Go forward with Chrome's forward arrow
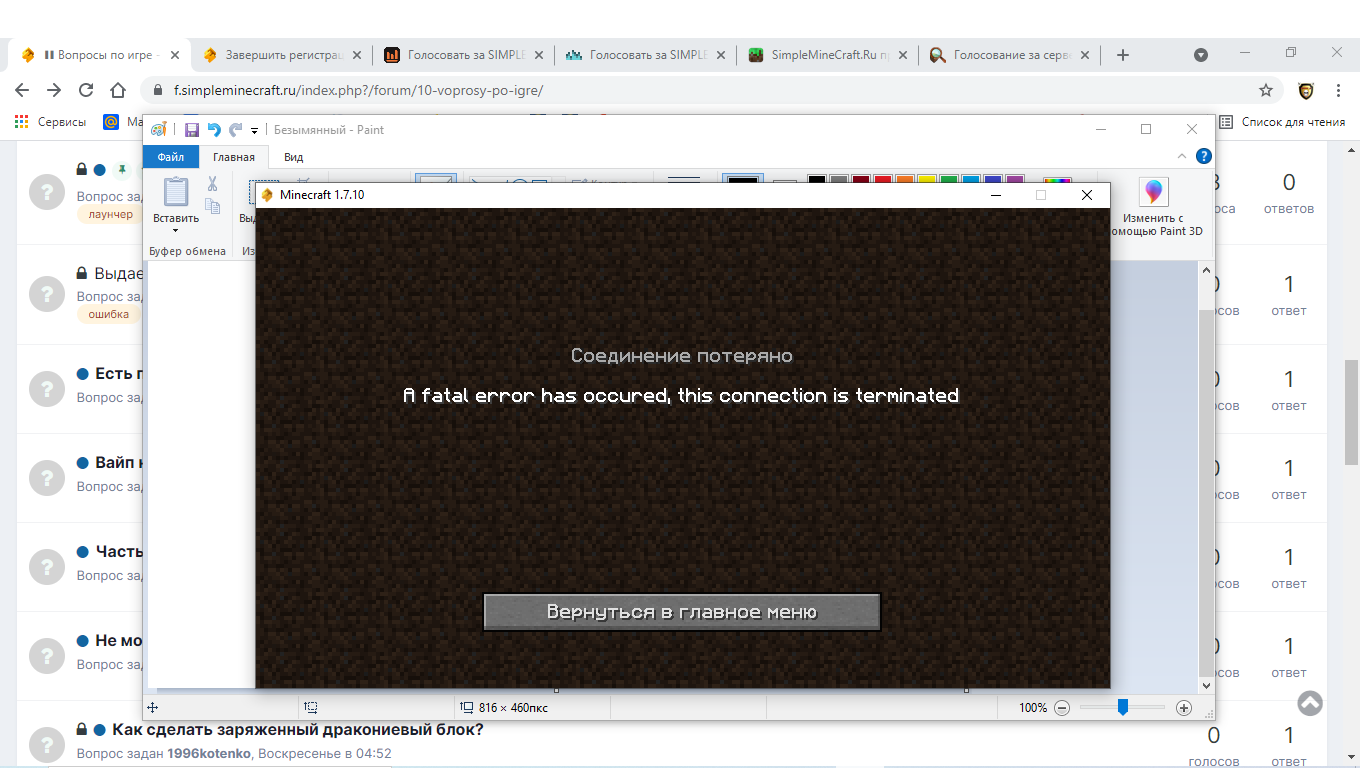Screen dimensions: 1360x768 [54, 90]
